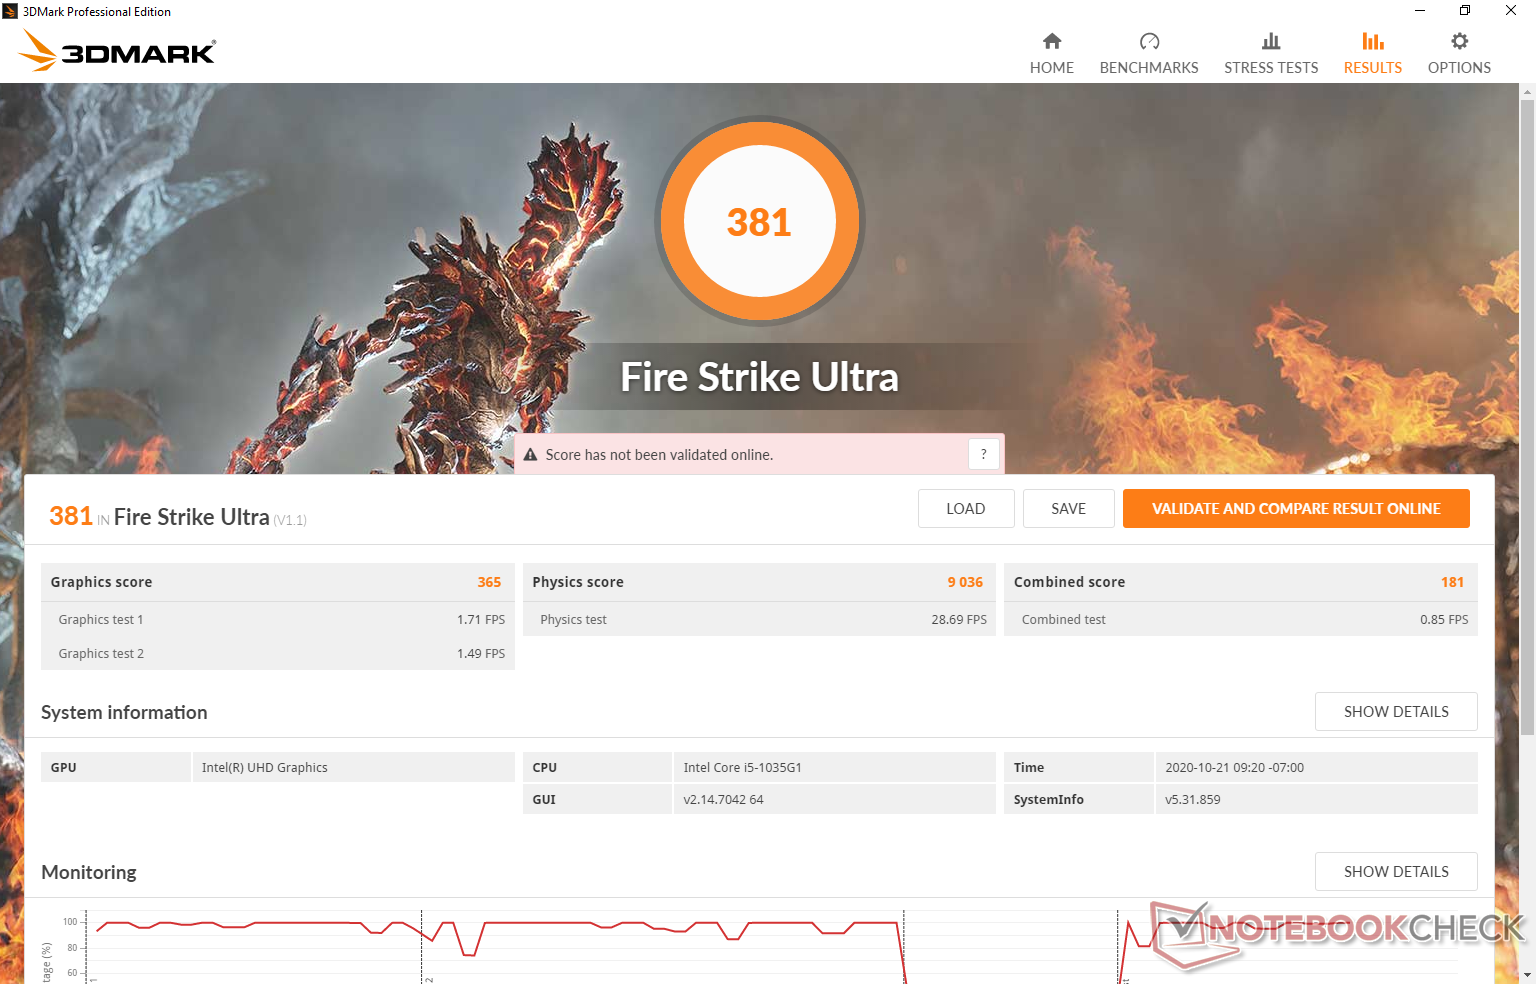Image resolution: width=1536 pixels, height=984 pixels.
Task: Click the 1.71 FPS value
Action: pos(481,620)
